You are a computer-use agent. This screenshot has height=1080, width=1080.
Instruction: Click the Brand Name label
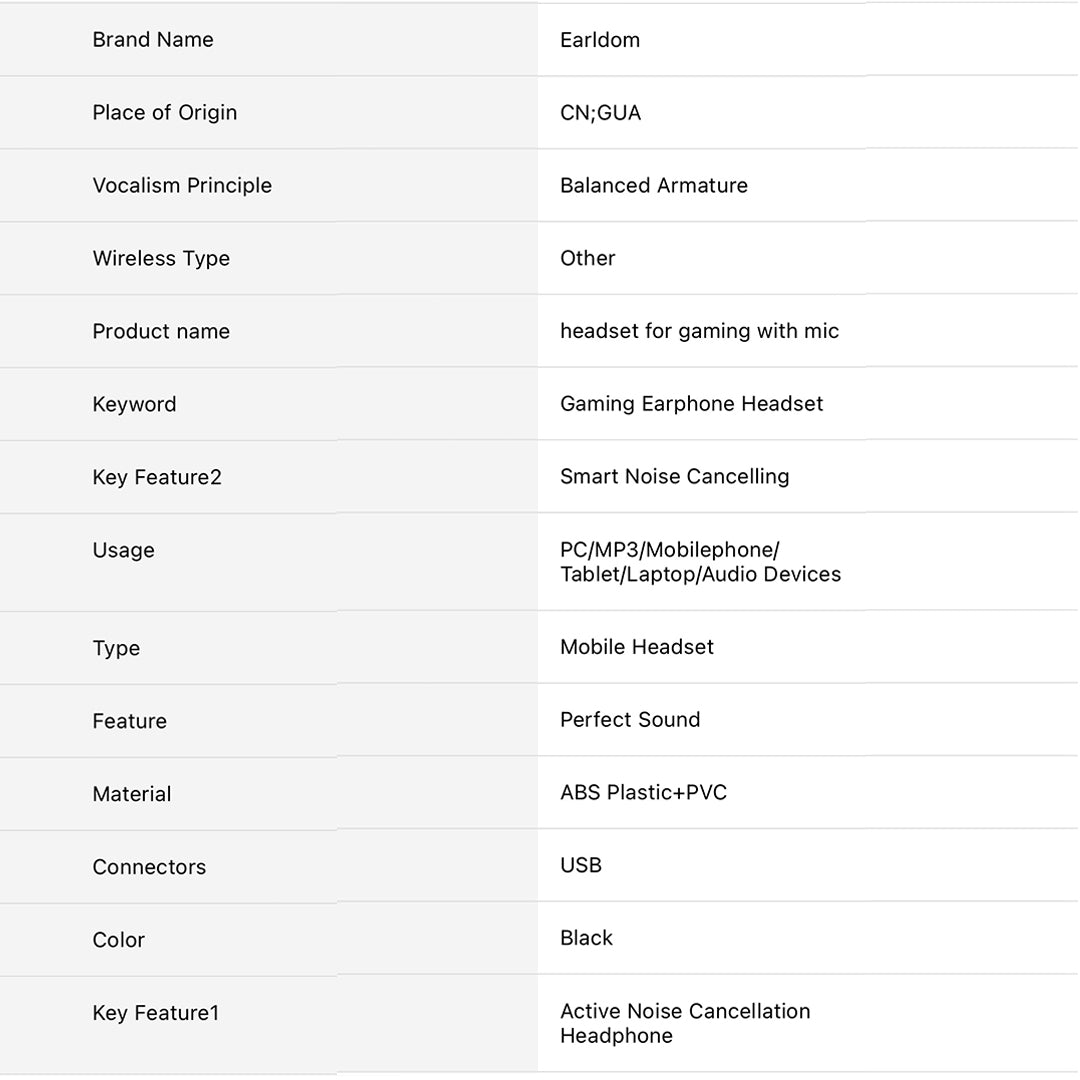(153, 40)
